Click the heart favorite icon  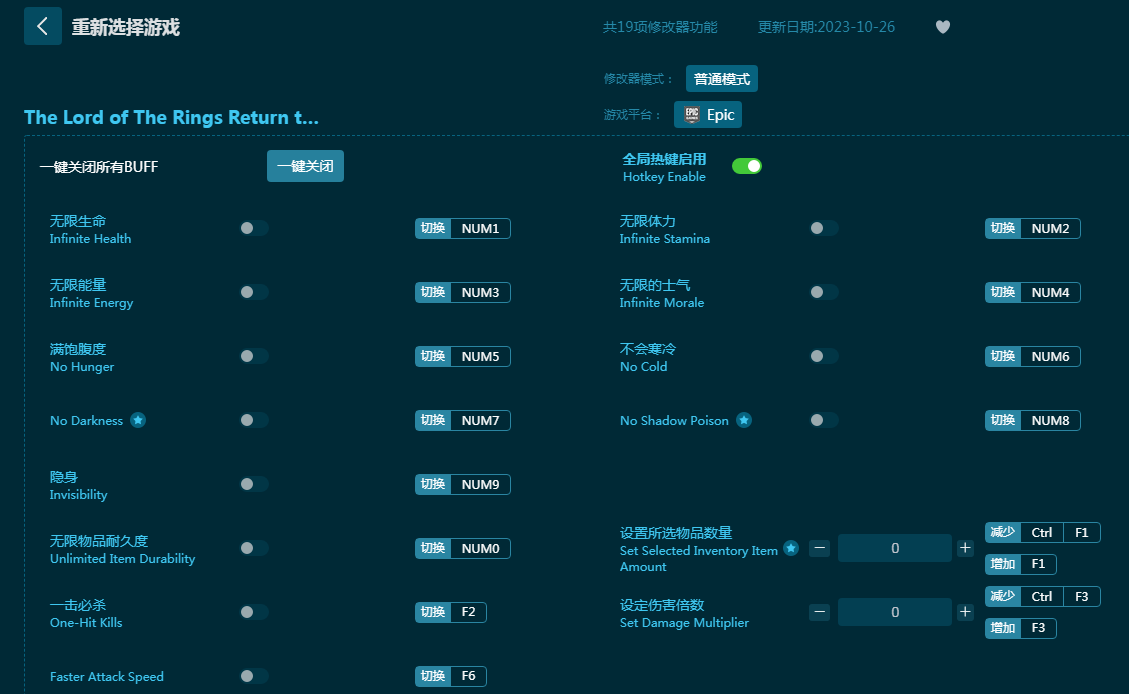[943, 27]
